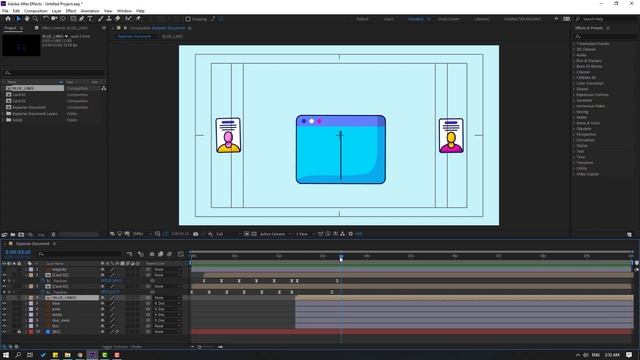Enable frame blending icon in timeline

(160, 254)
